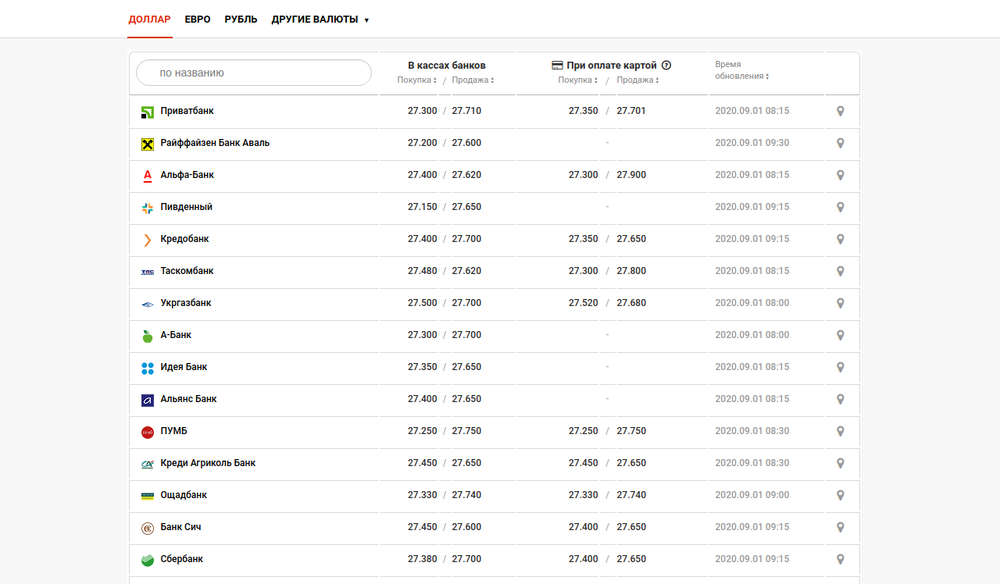Viewport: 1000px width, 584px height.
Task: Click the blue dots Идея Банк logo
Action: [x=147, y=368]
